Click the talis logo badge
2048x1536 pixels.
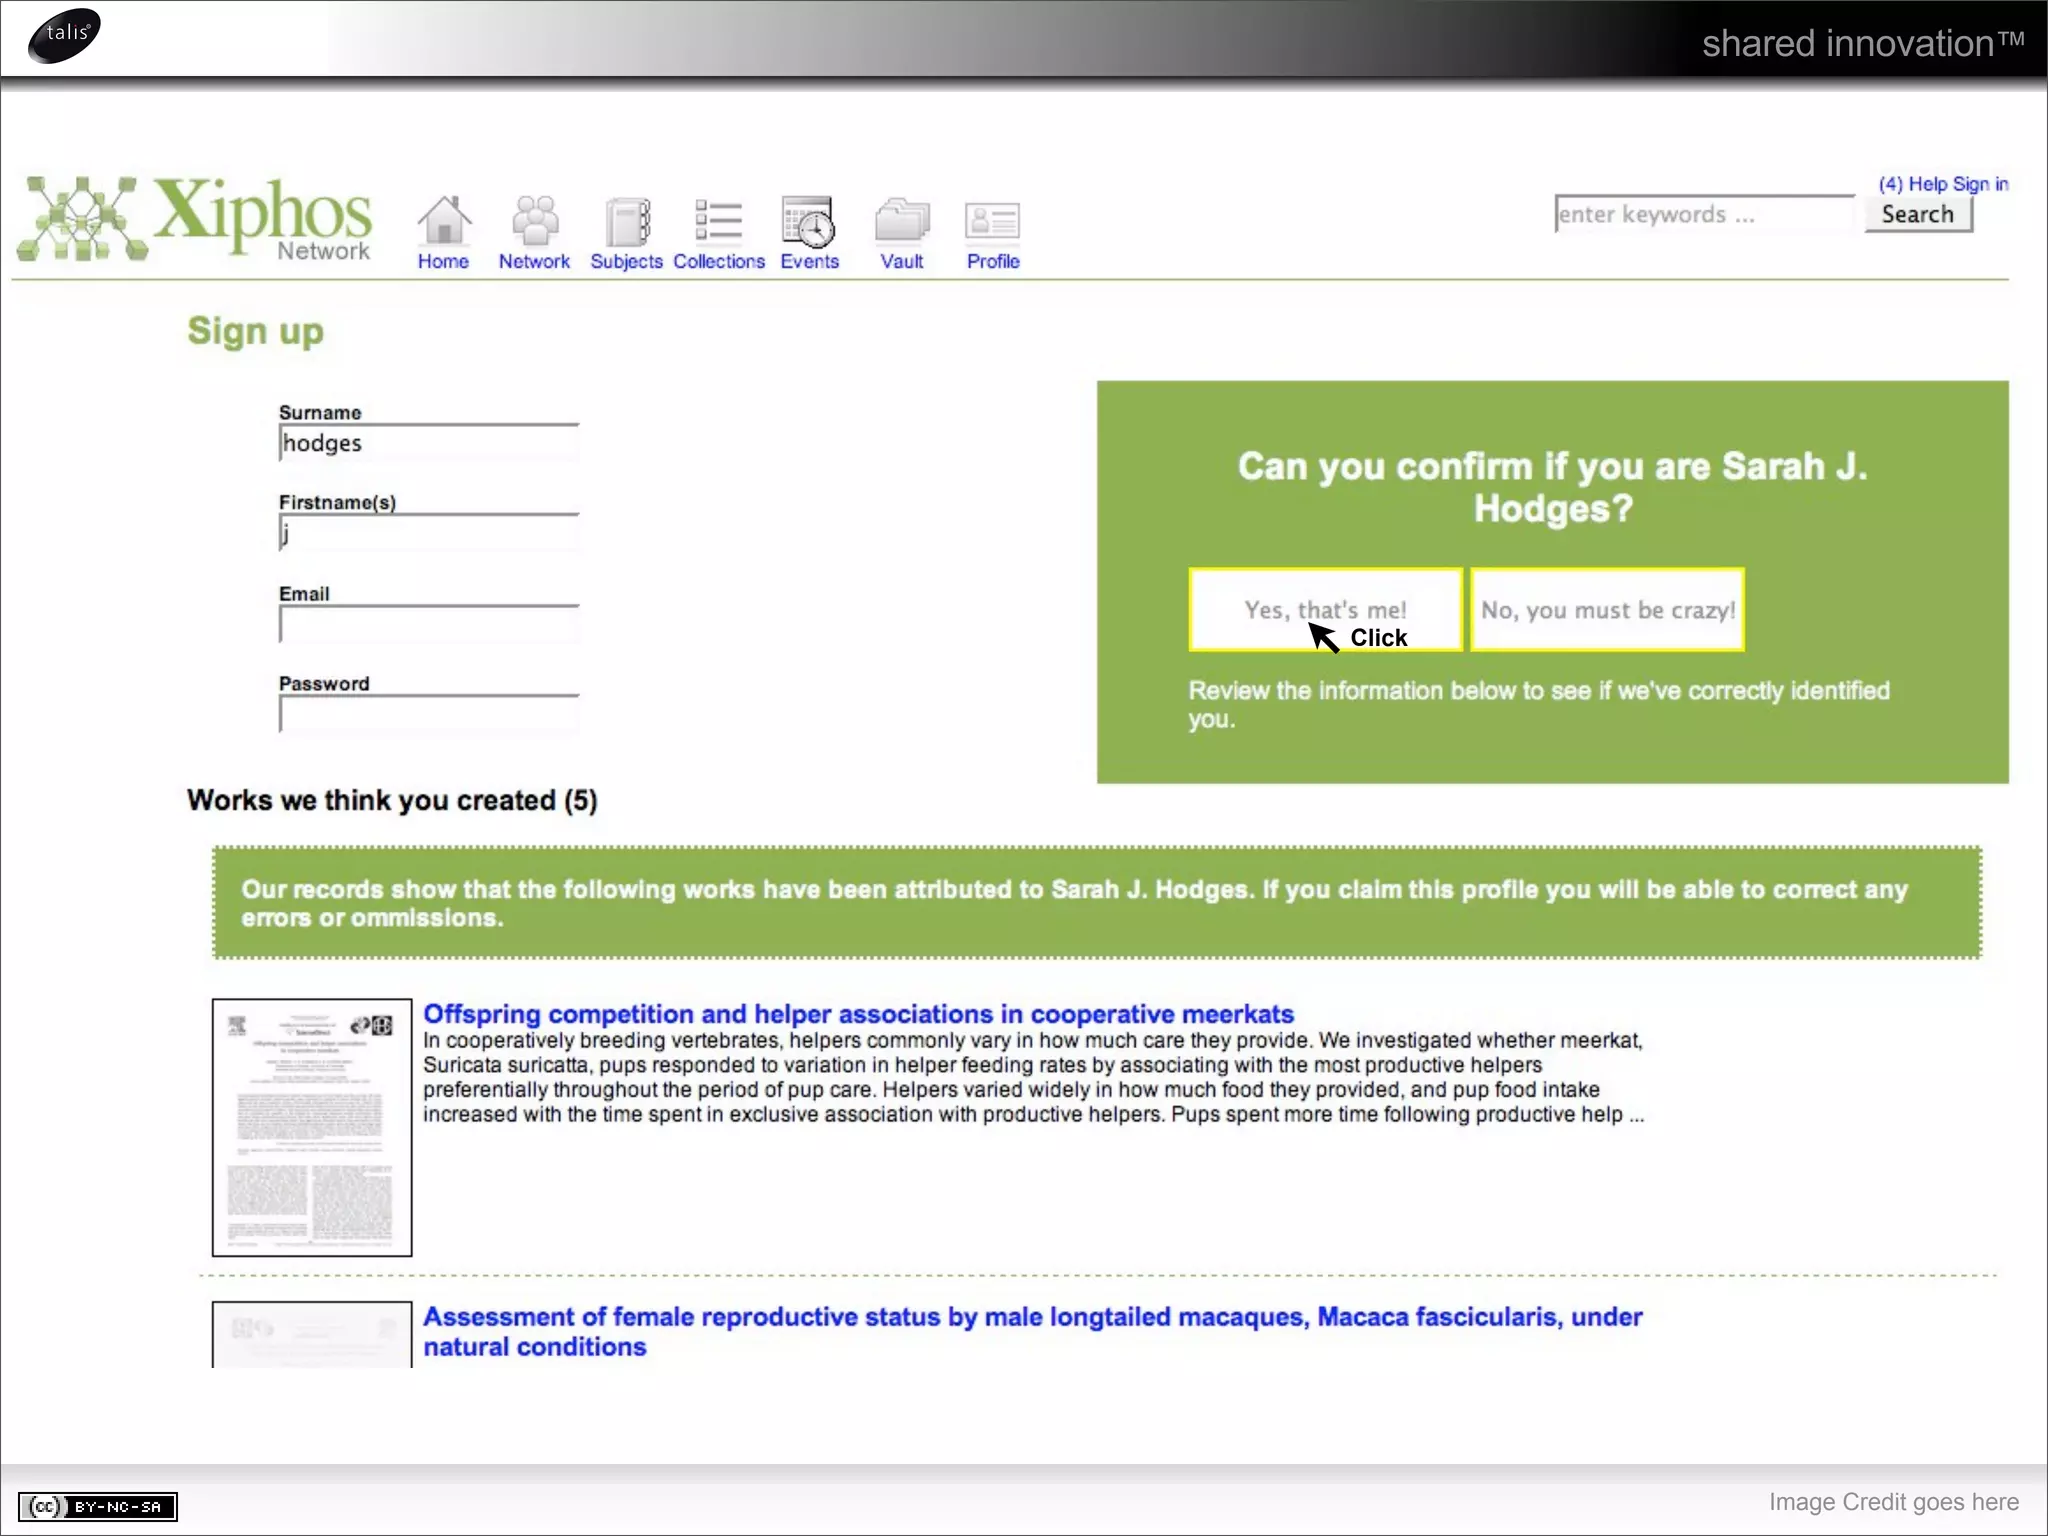point(65,35)
